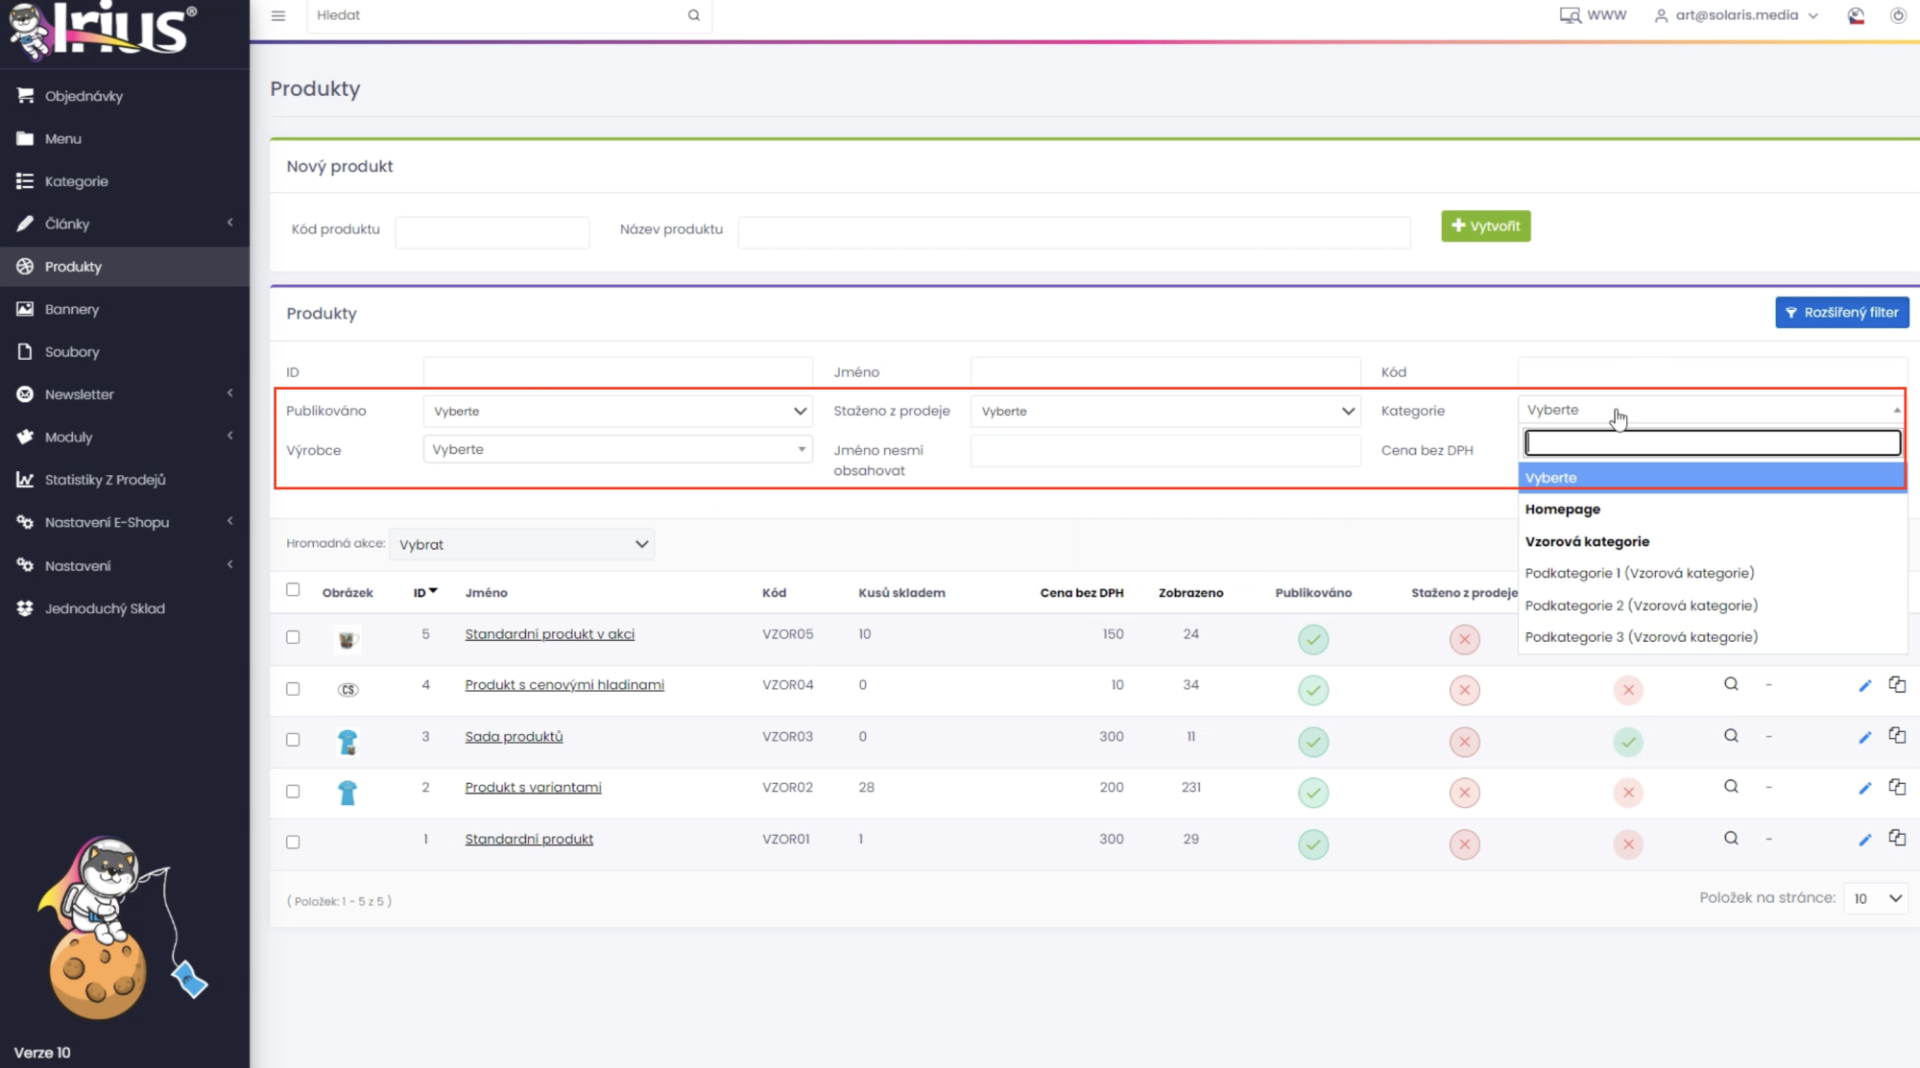The image size is (1920, 1068).
Task: Open the WWW site preview icon
Action: coord(1570,15)
